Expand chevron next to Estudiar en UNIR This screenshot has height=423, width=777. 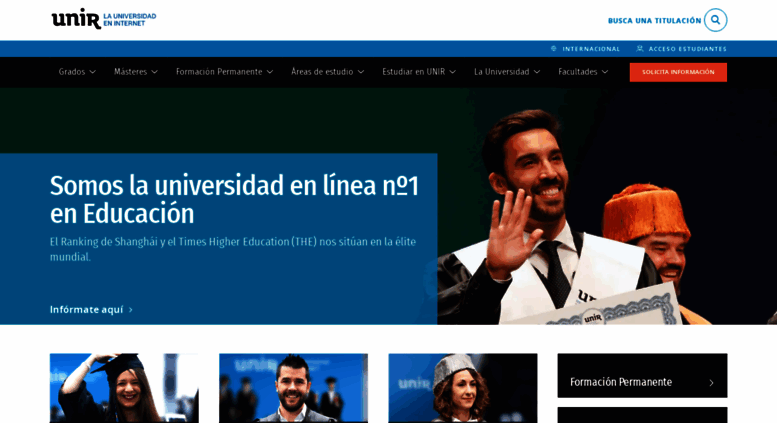(x=452, y=72)
